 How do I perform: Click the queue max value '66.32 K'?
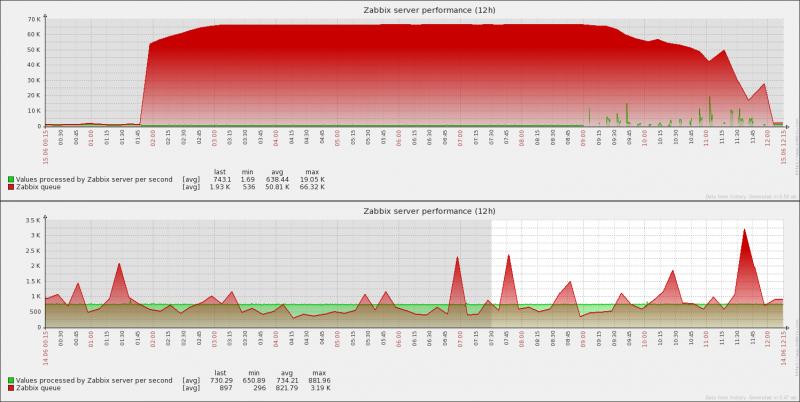[x=313, y=187]
